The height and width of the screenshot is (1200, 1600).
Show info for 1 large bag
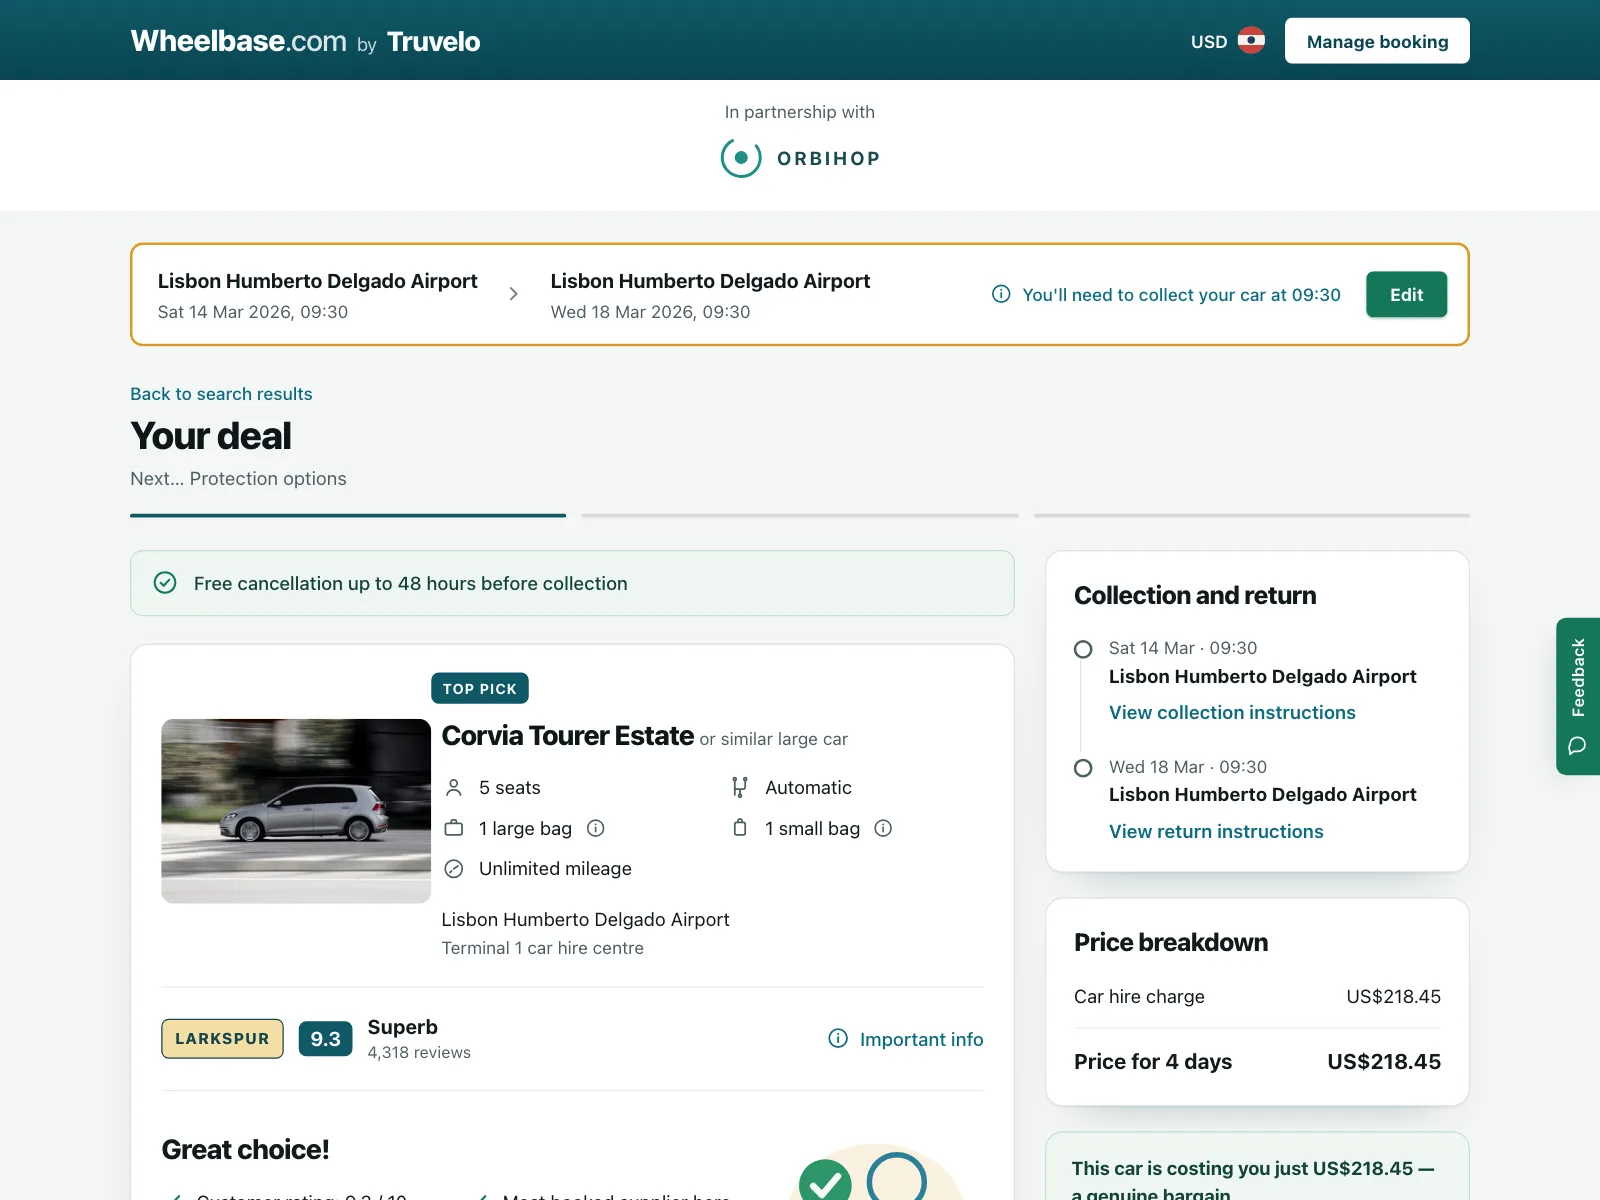(596, 828)
